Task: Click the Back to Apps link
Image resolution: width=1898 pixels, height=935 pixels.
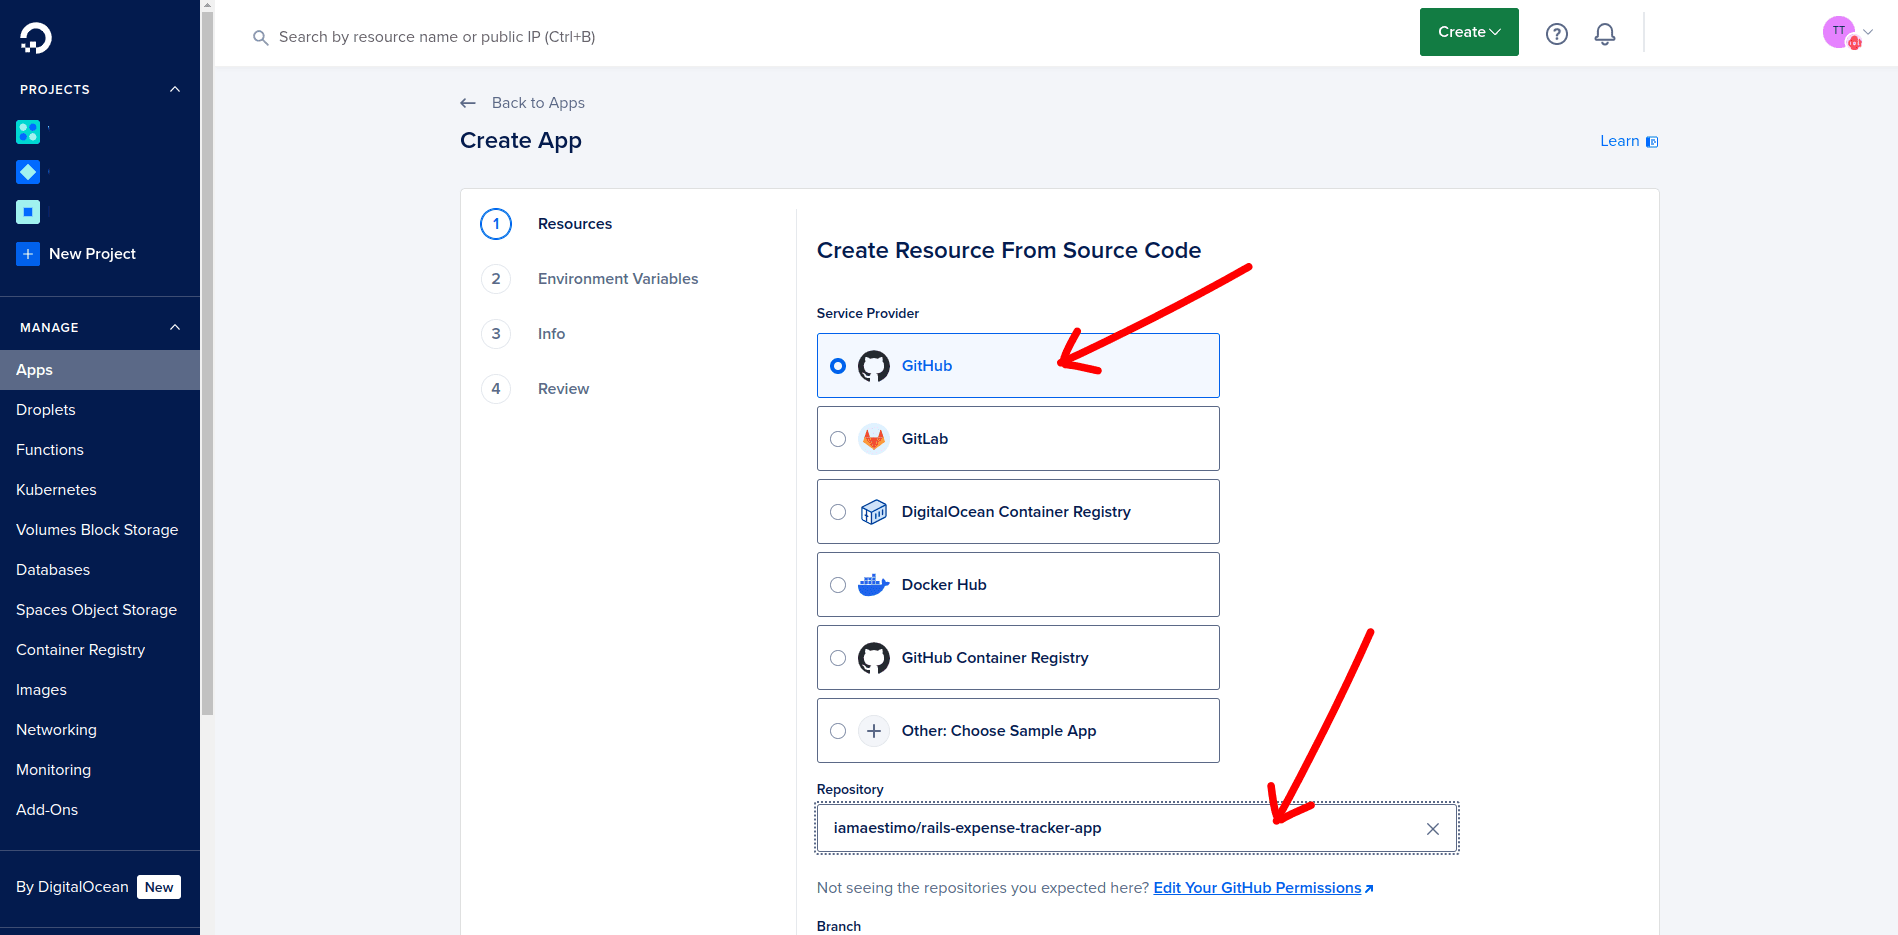Action: pos(538,102)
